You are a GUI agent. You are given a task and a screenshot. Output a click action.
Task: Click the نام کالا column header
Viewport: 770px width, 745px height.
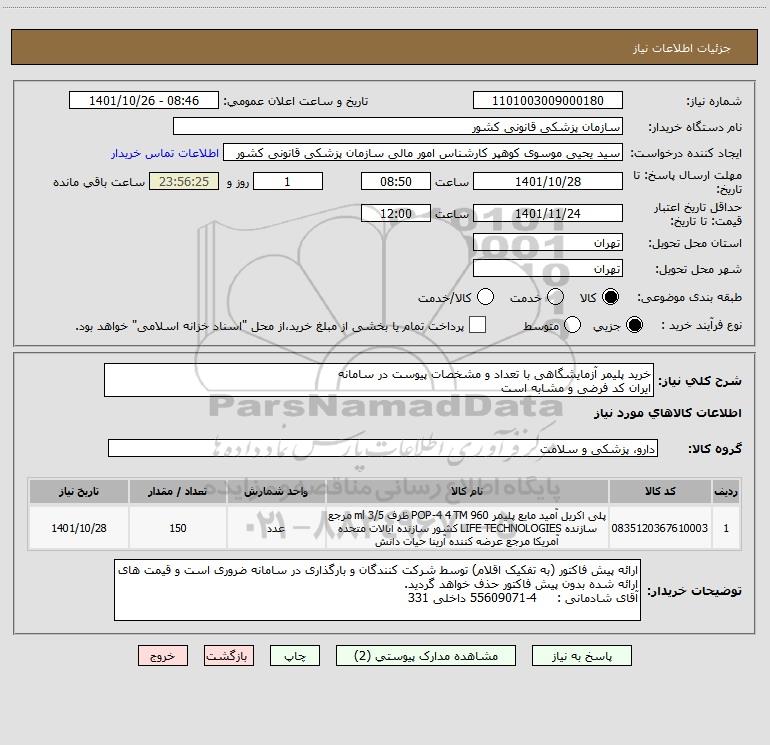[x=467, y=491]
